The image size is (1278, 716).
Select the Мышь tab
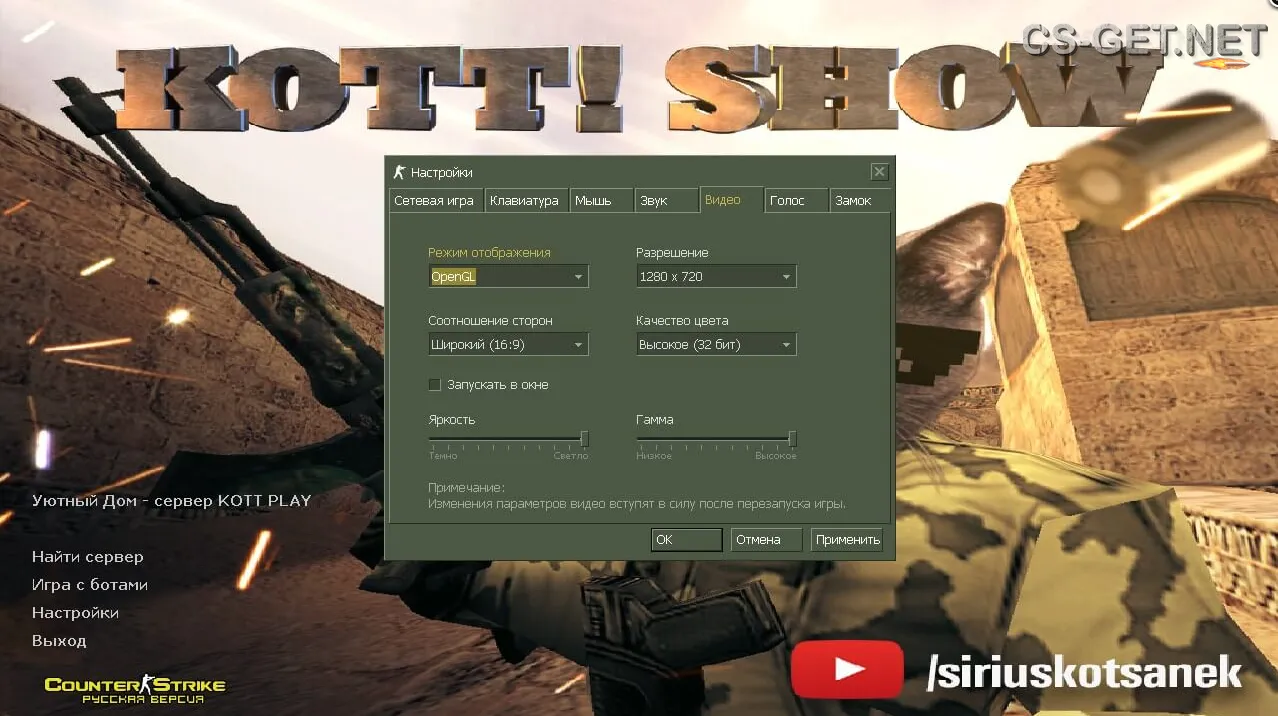pyautogui.click(x=601, y=200)
